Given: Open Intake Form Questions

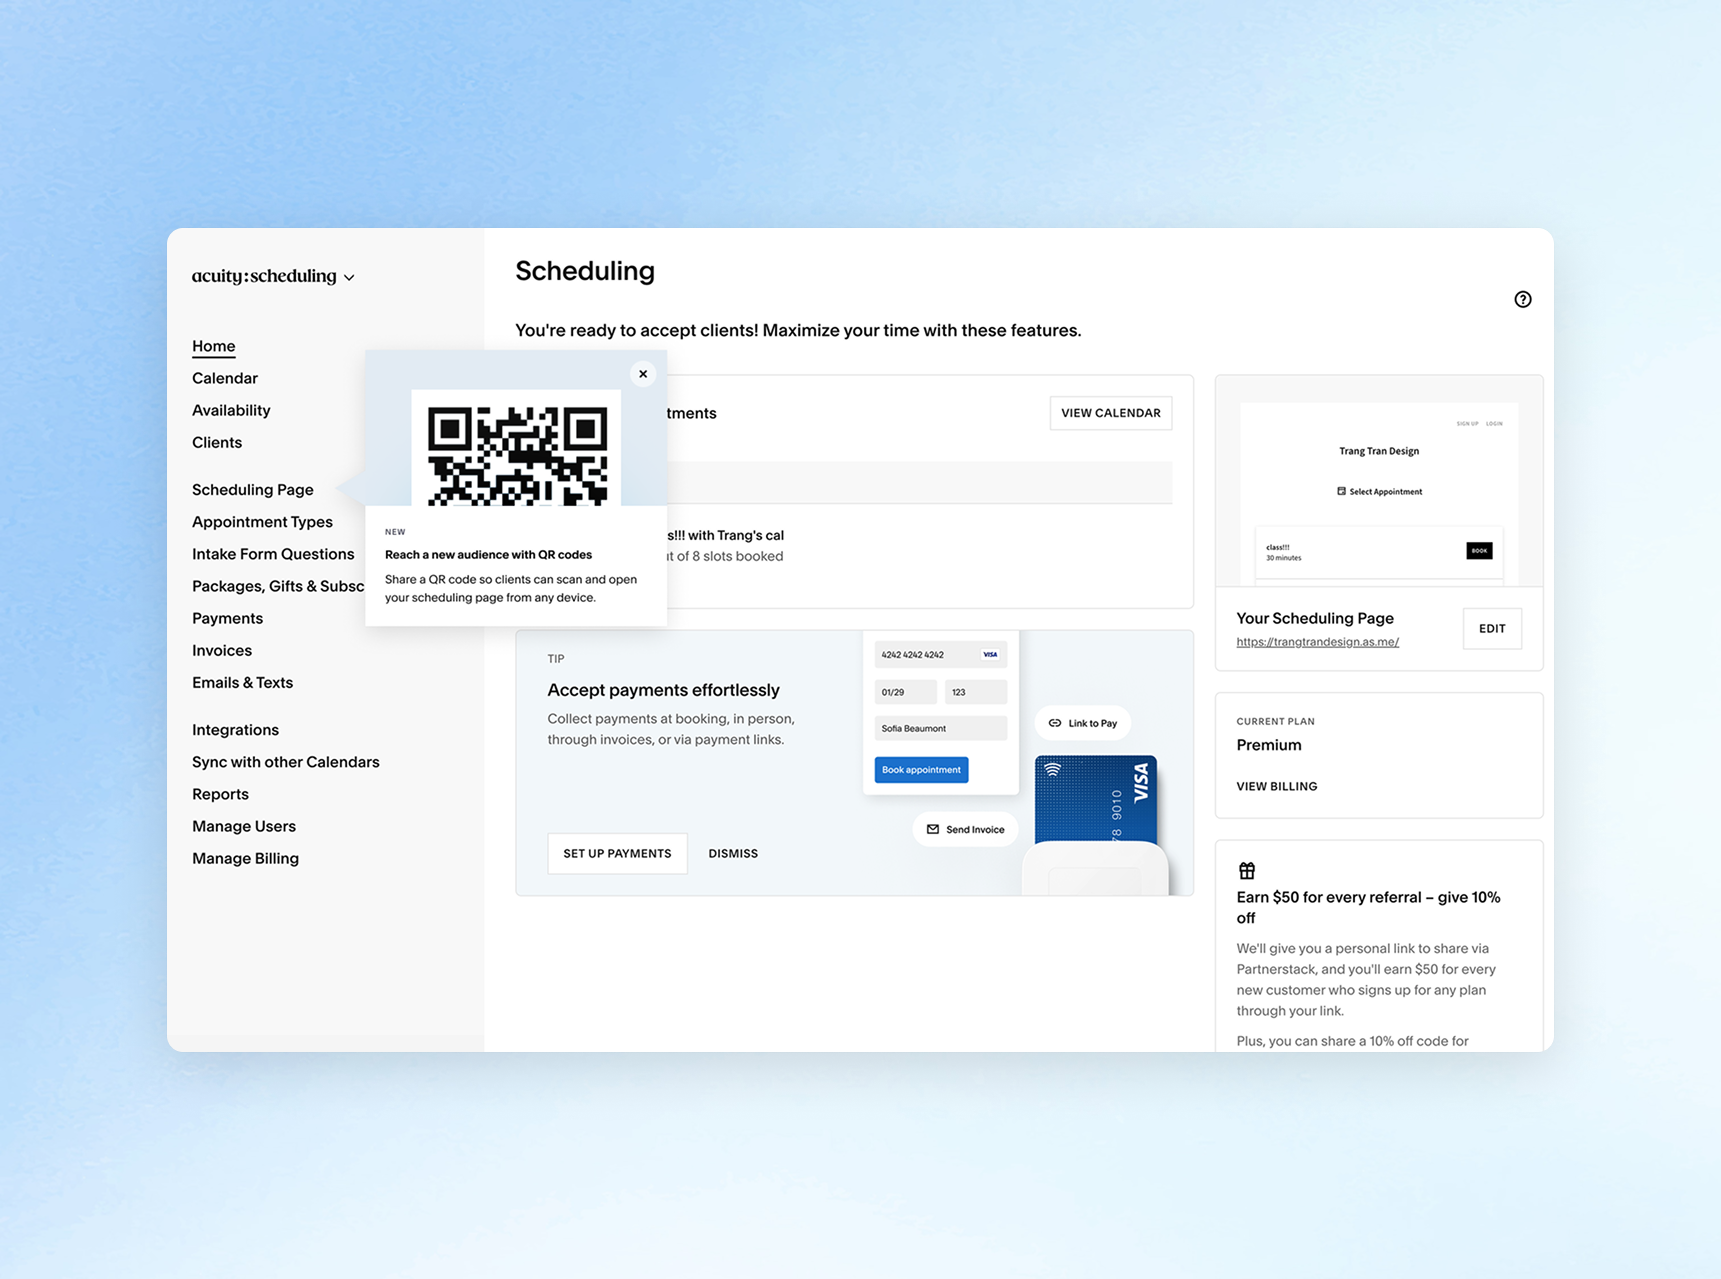Looking at the screenshot, I should 273,553.
